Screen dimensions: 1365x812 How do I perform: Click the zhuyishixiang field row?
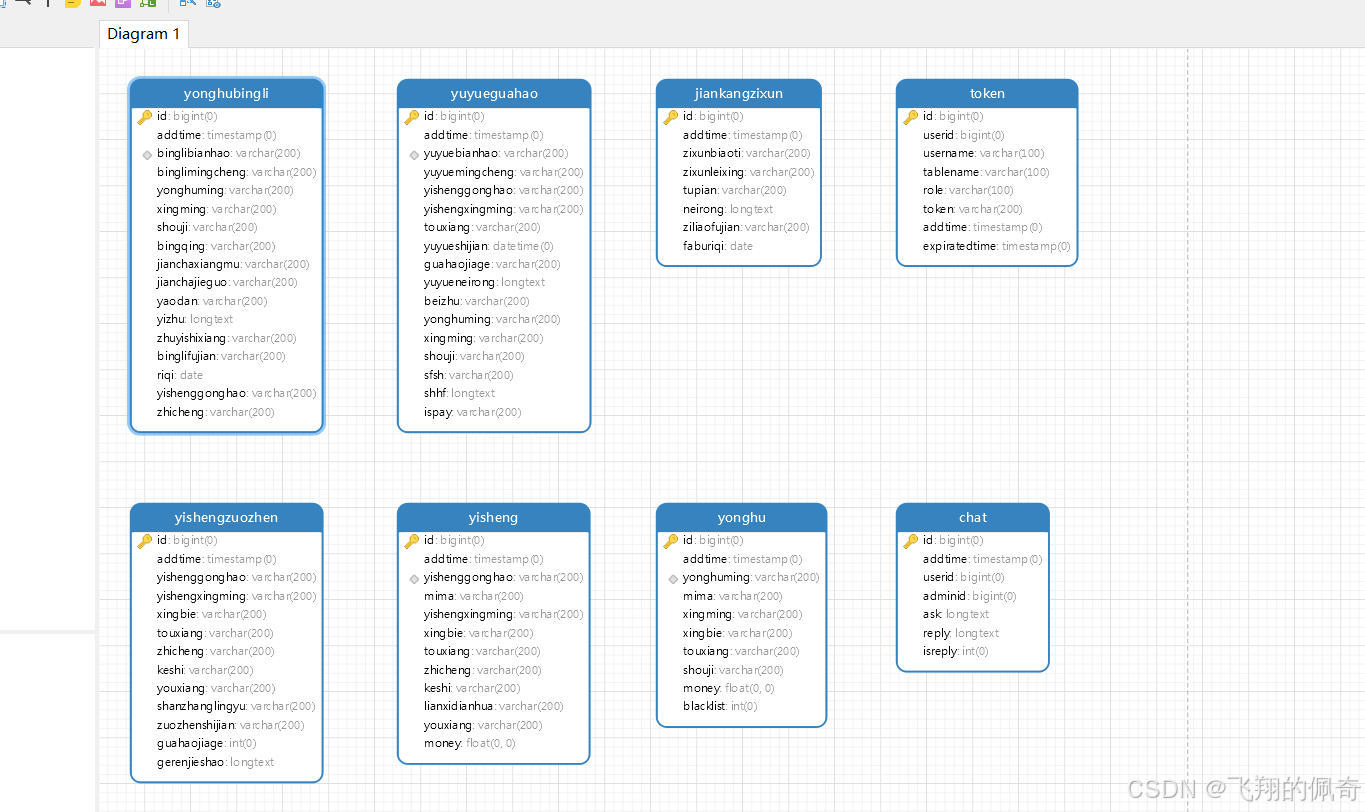pos(227,338)
